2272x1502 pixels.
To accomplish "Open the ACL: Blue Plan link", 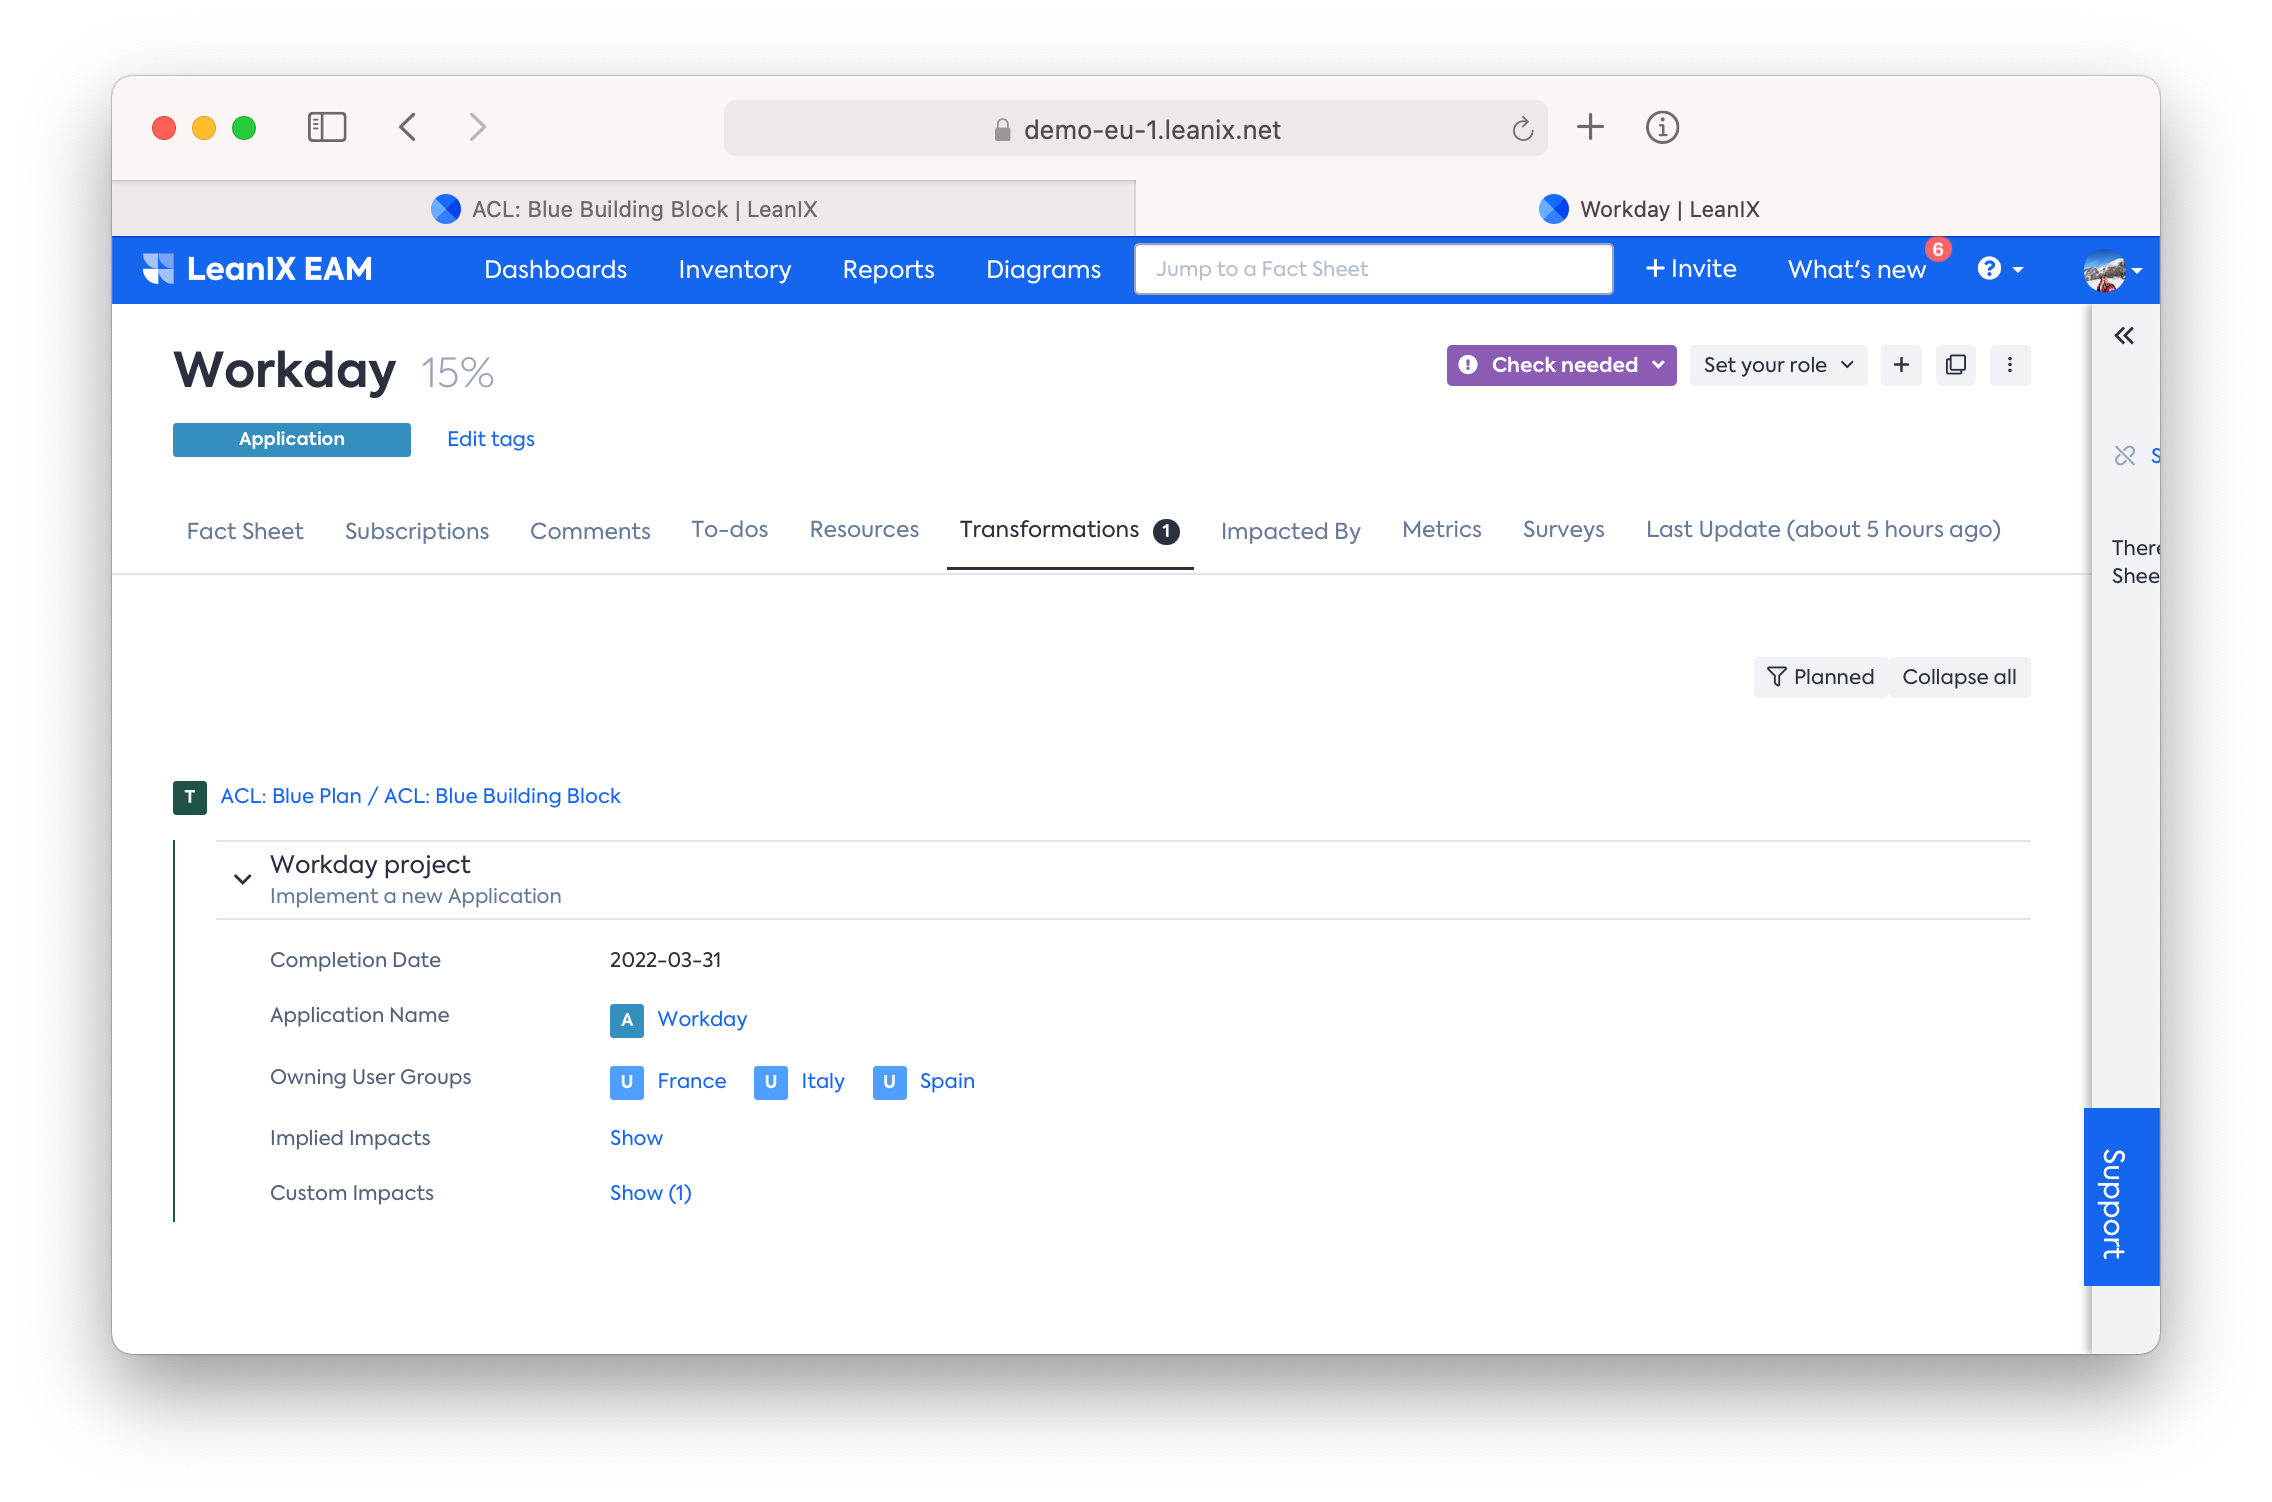I will pos(290,796).
